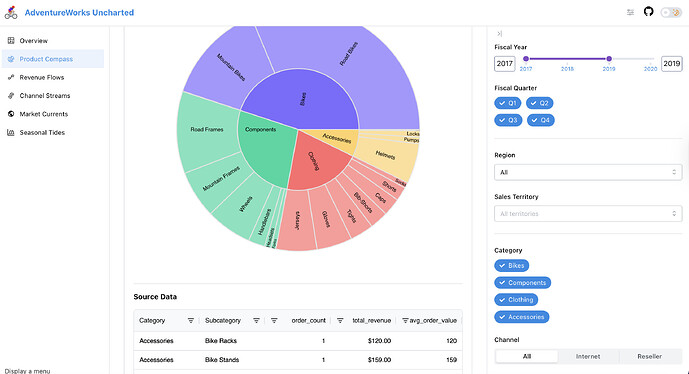Screen dimensions: 689x374
Task: Sort by the Subcategory column header
Action: [x=223, y=321]
